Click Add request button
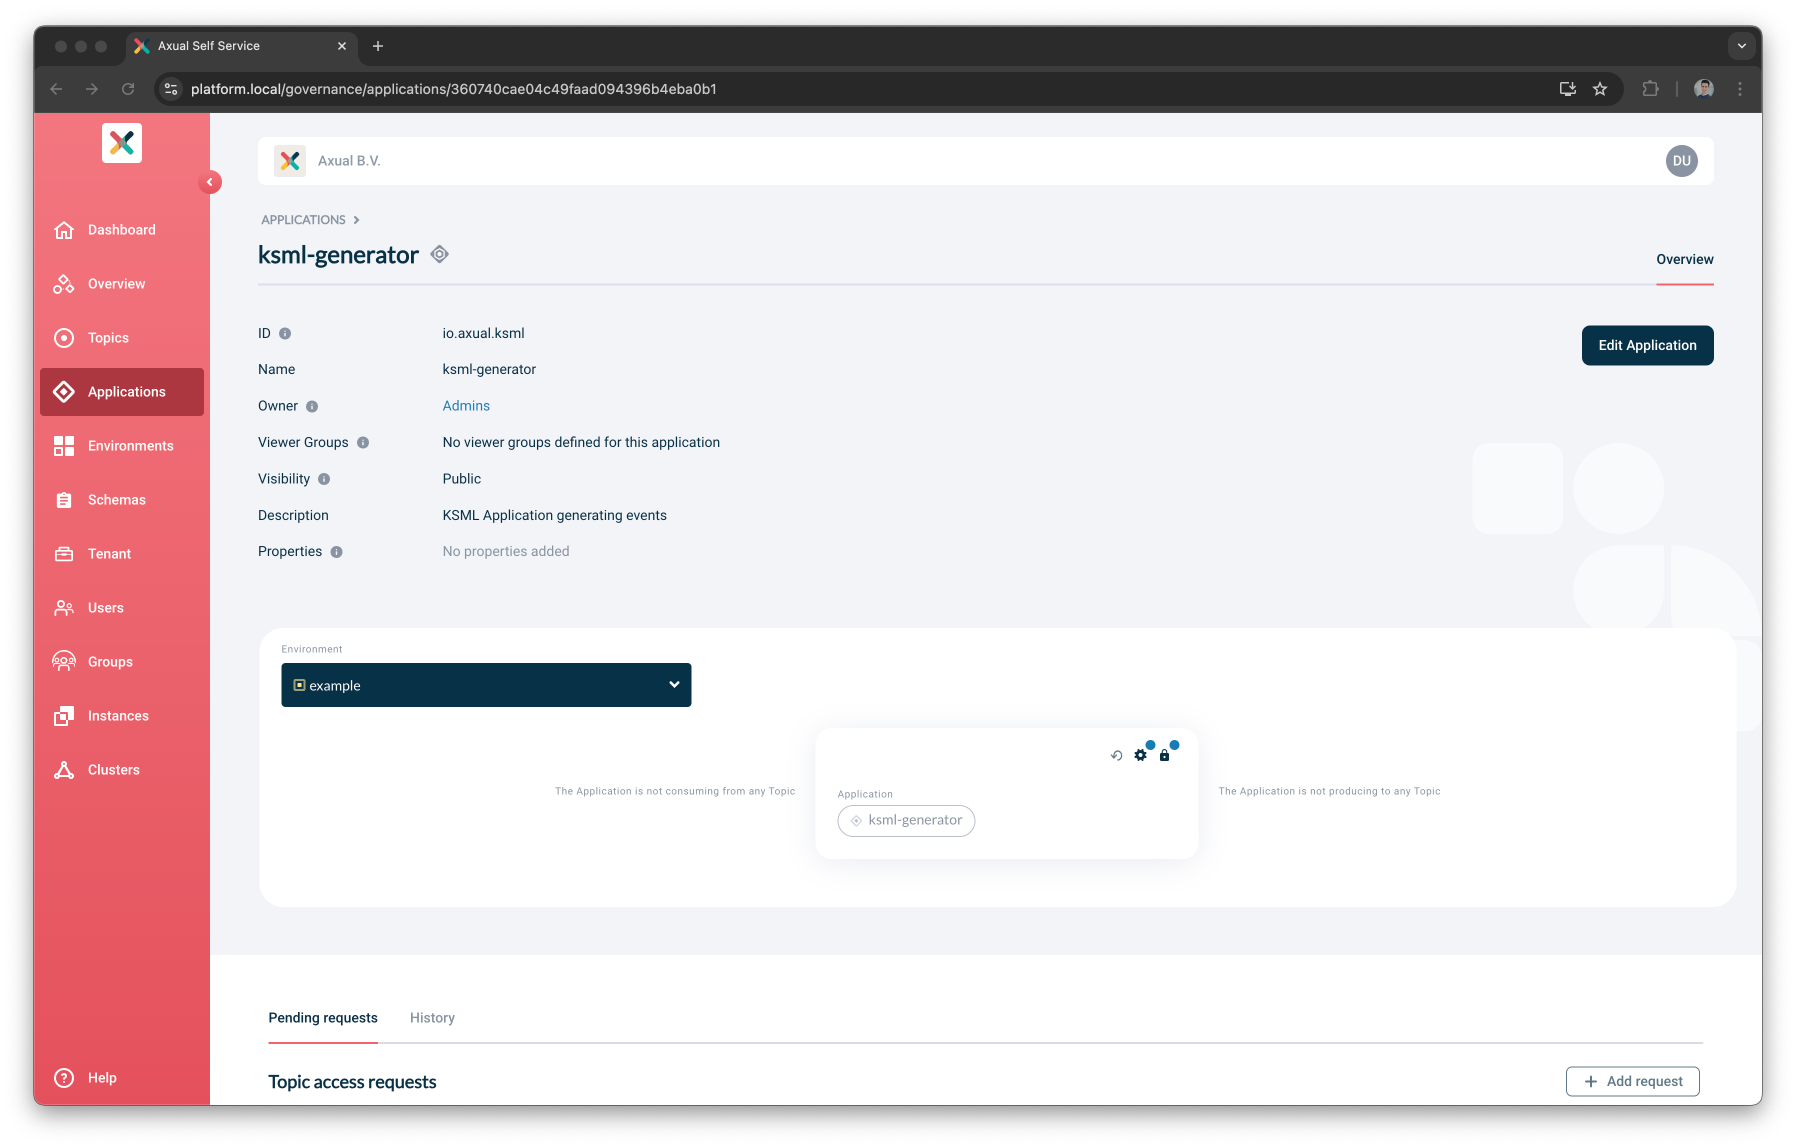 click(1632, 1082)
